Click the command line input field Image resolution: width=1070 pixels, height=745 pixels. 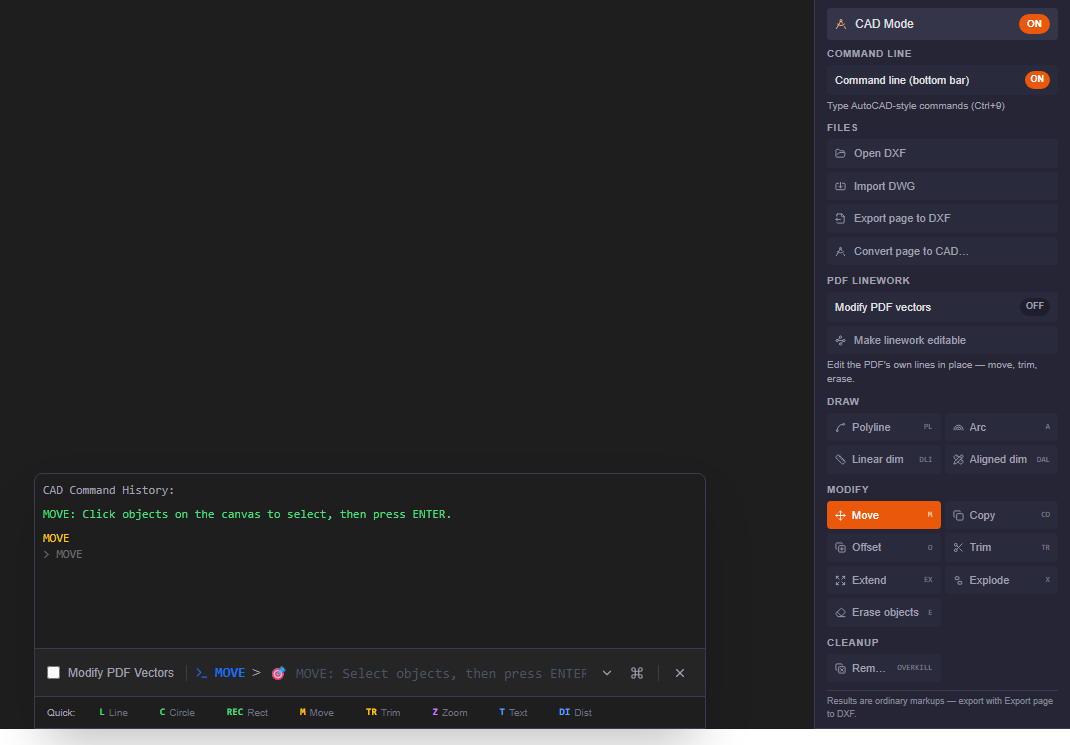pos(440,673)
